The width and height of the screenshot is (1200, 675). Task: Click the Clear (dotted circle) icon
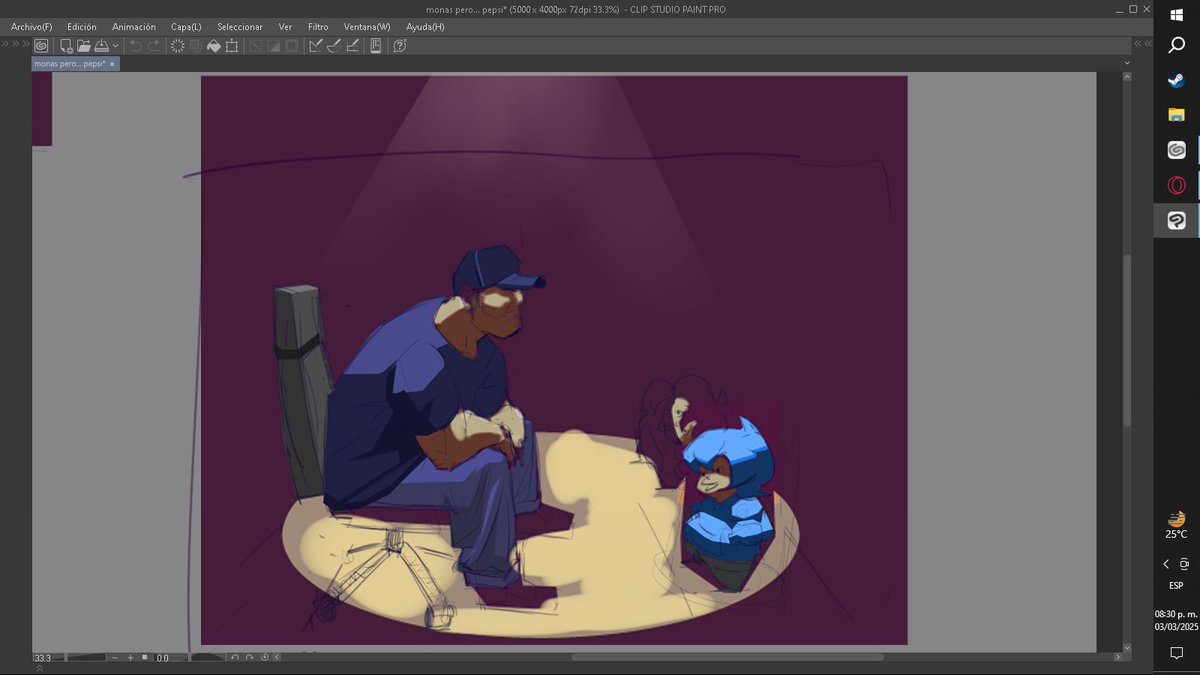pos(177,46)
